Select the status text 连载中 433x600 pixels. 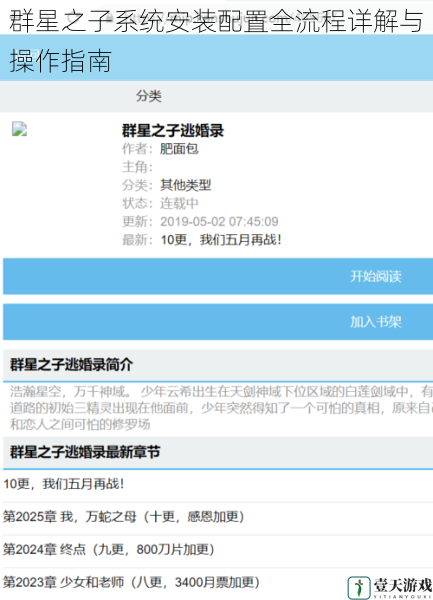click(179, 203)
